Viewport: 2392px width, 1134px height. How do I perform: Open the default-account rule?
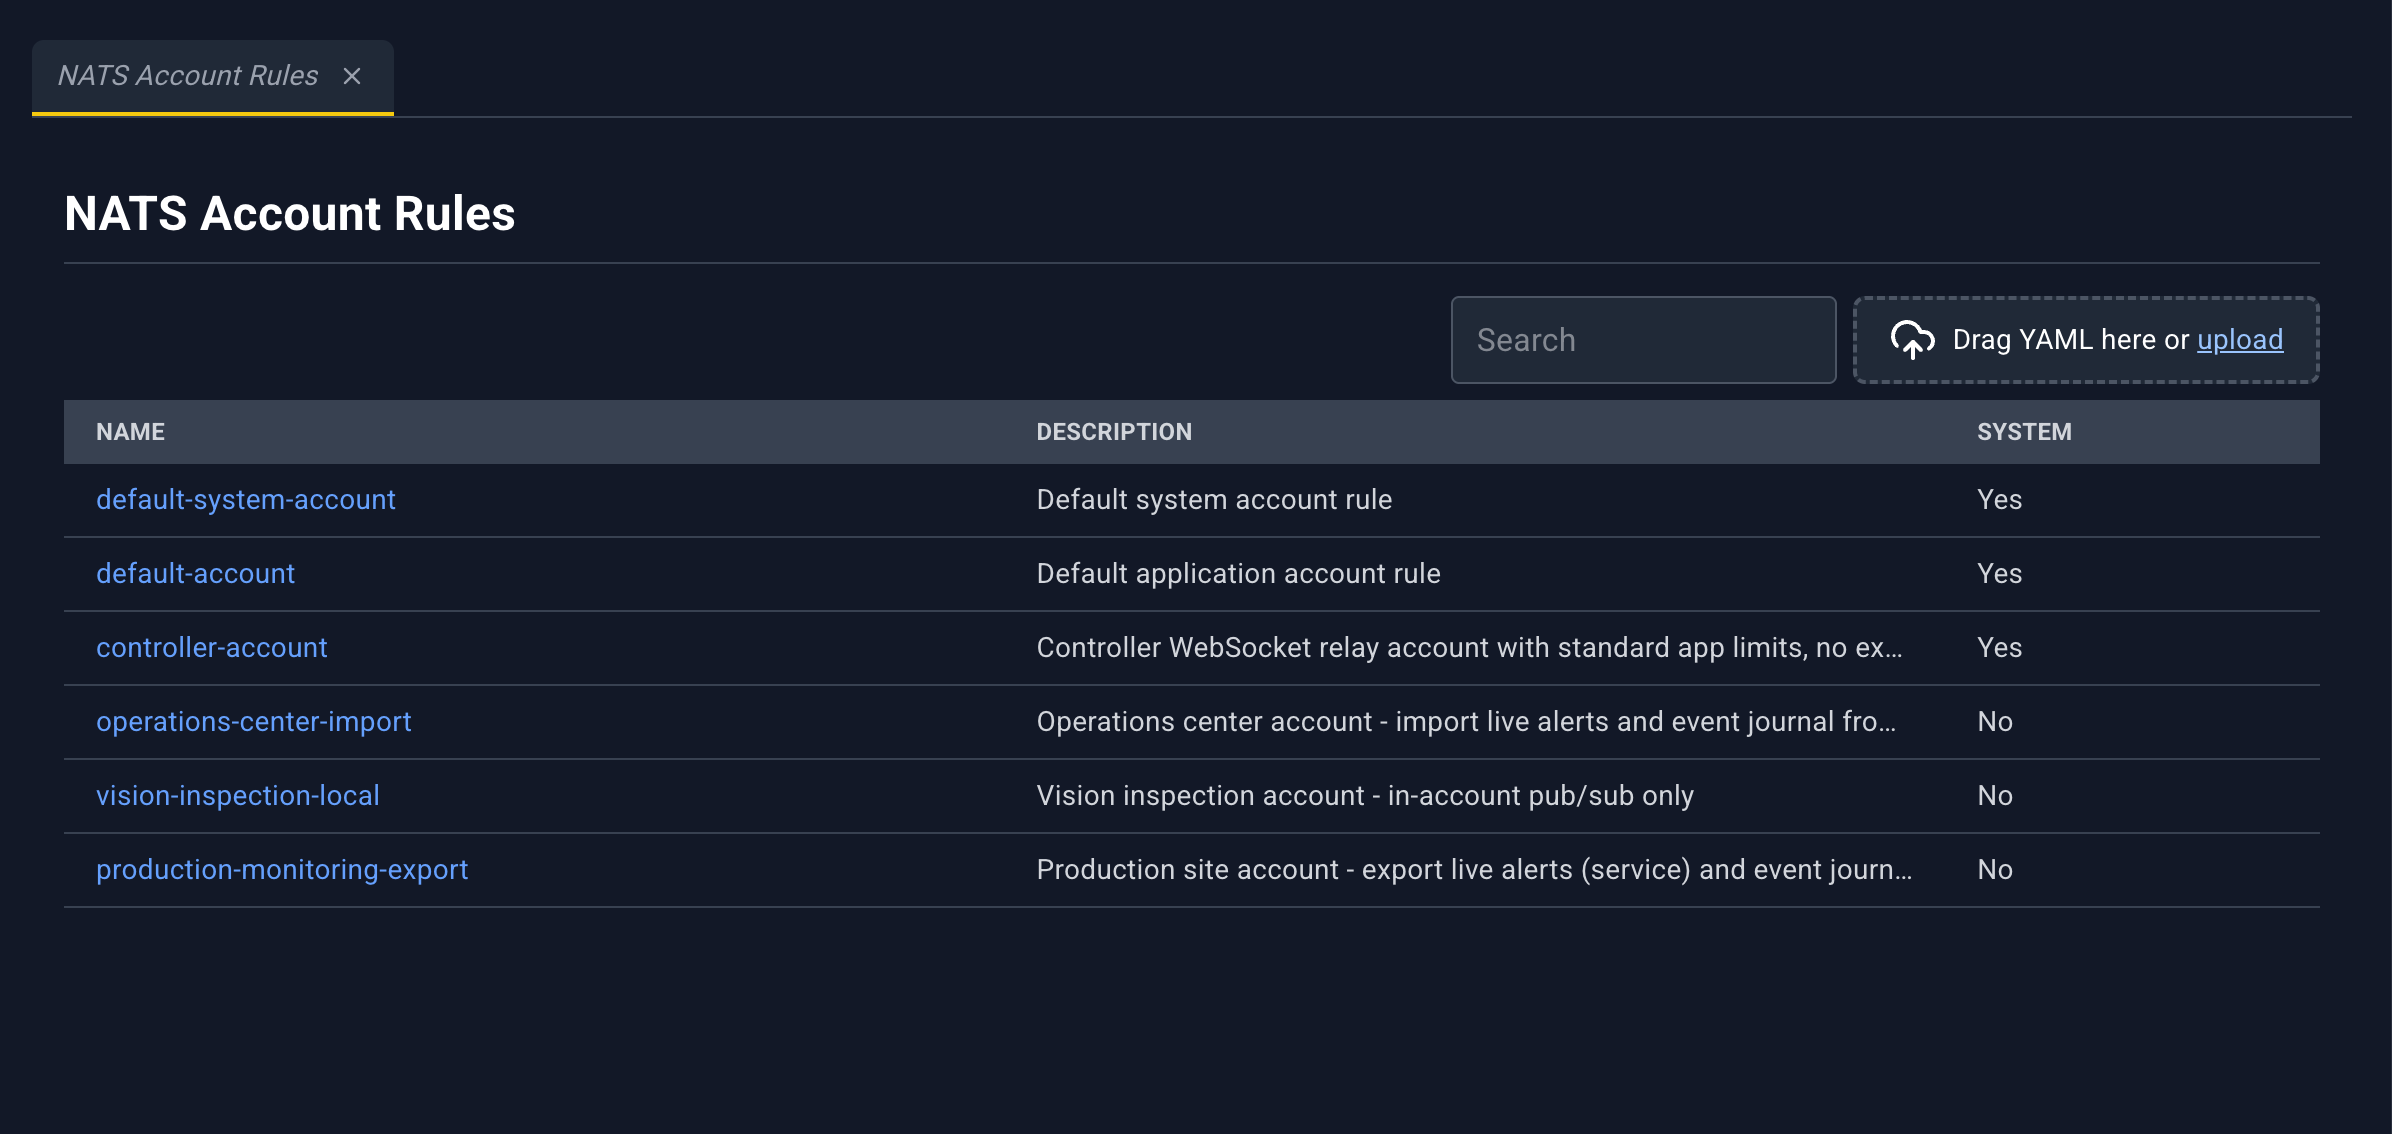(x=195, y=574)
